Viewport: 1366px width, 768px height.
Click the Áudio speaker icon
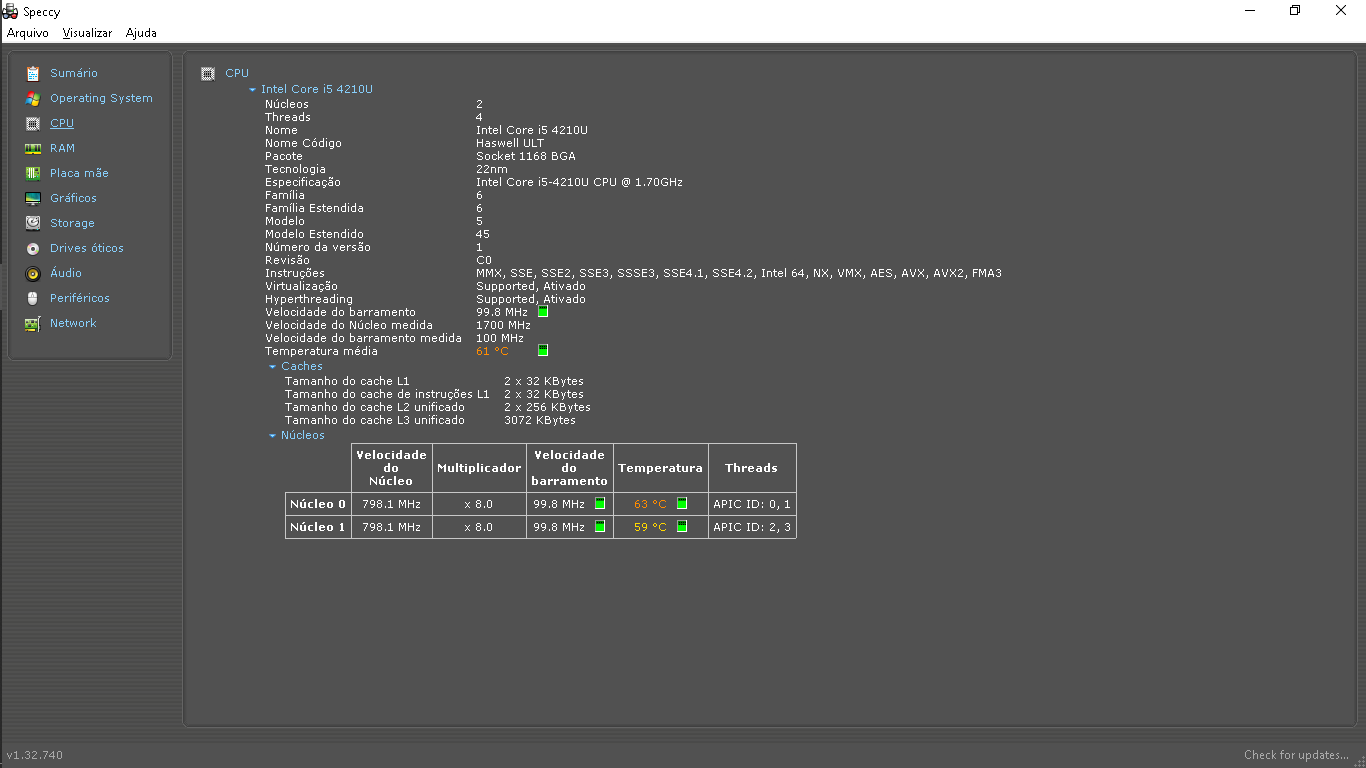[33, 273]
